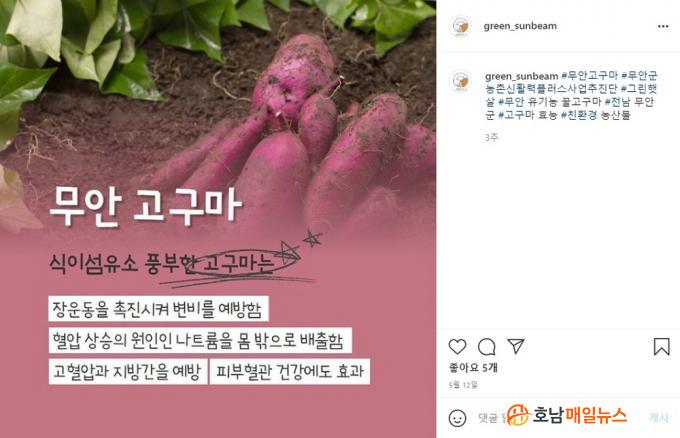Focus the 댓글 달기 comment input field
Screen dimensions: 680x438
[x=559, y=418]
